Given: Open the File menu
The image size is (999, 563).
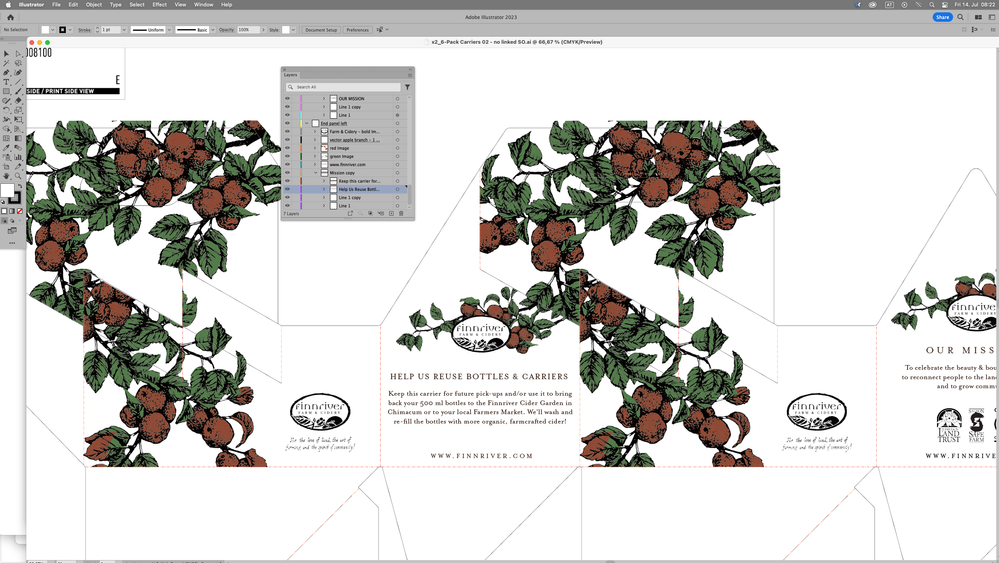Looking at the screenshot, I should 56,4.
